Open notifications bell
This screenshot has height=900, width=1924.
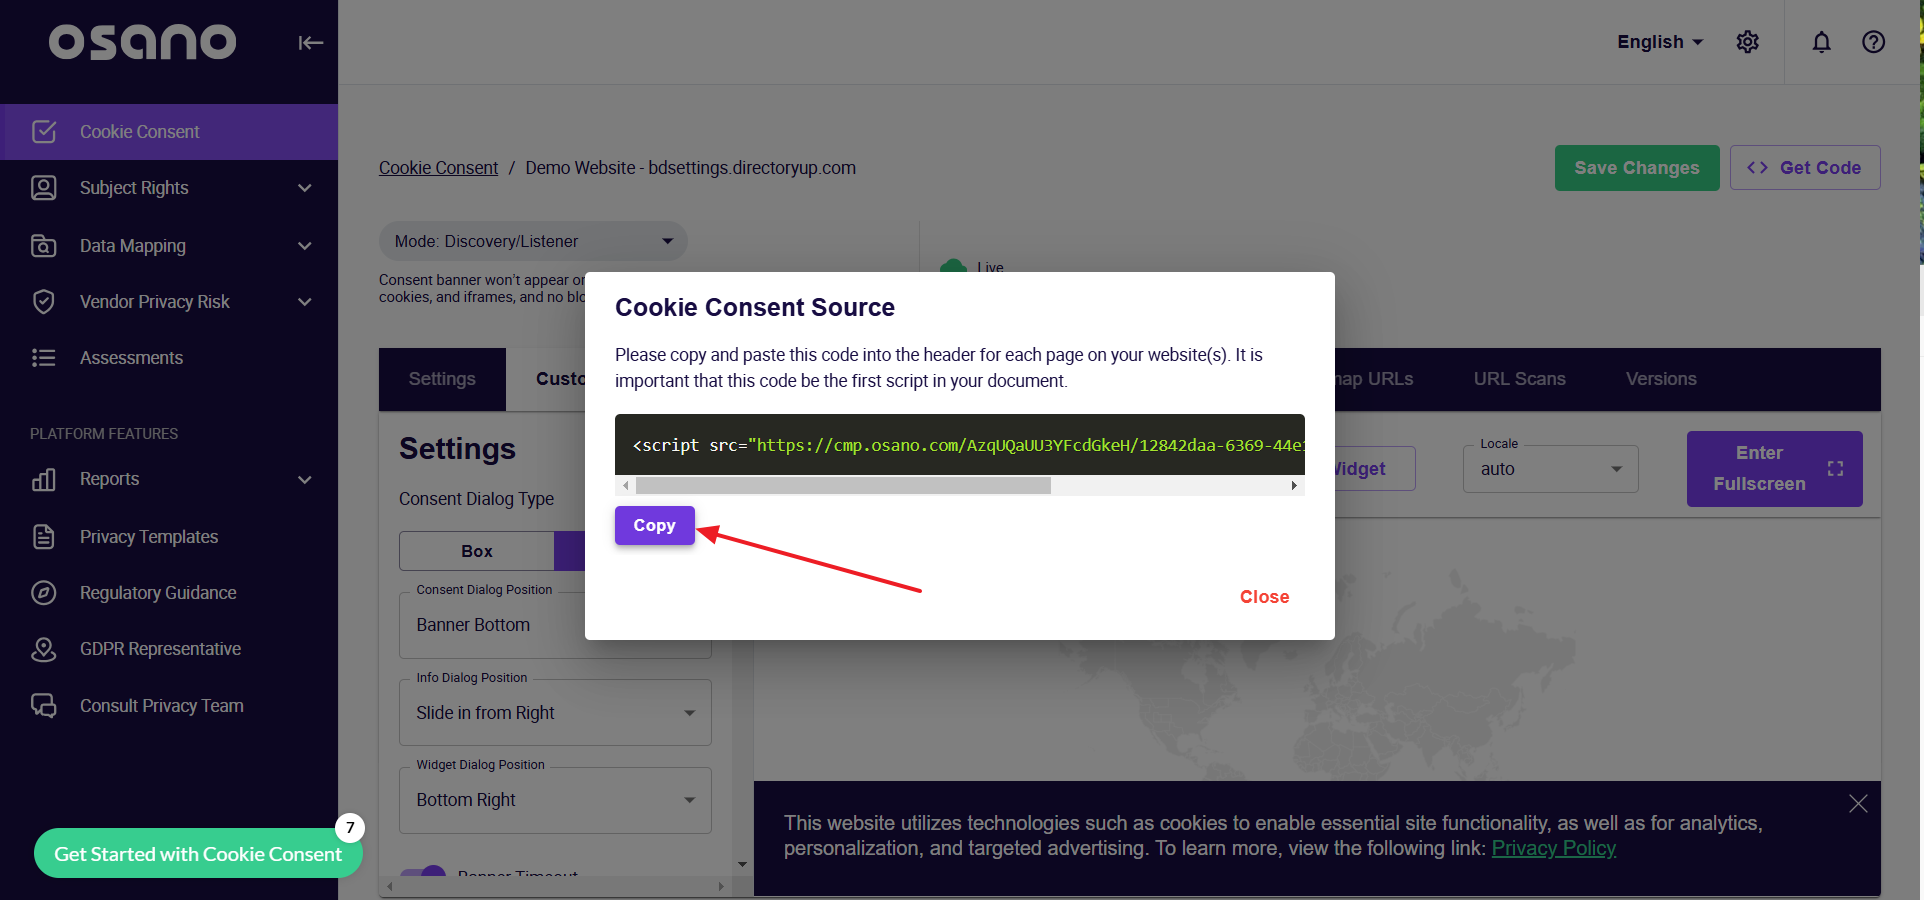pos(1822,42)
